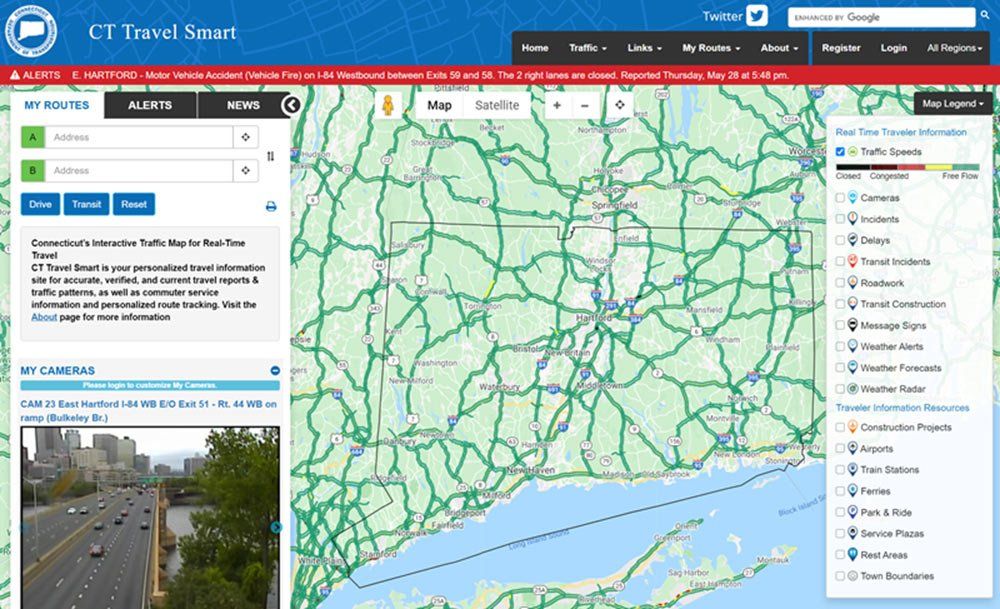The width and height of the screenshot is (1000, 609).
Task: Switch to the MY ROUTES tab
Action: tap(57, 105)
